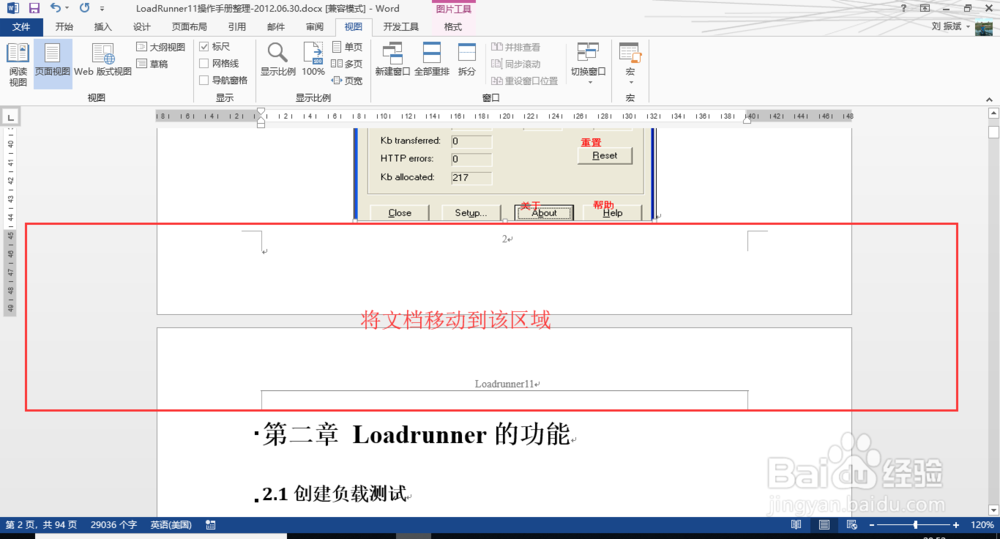Split the document window (拆分)

point(467,59)
